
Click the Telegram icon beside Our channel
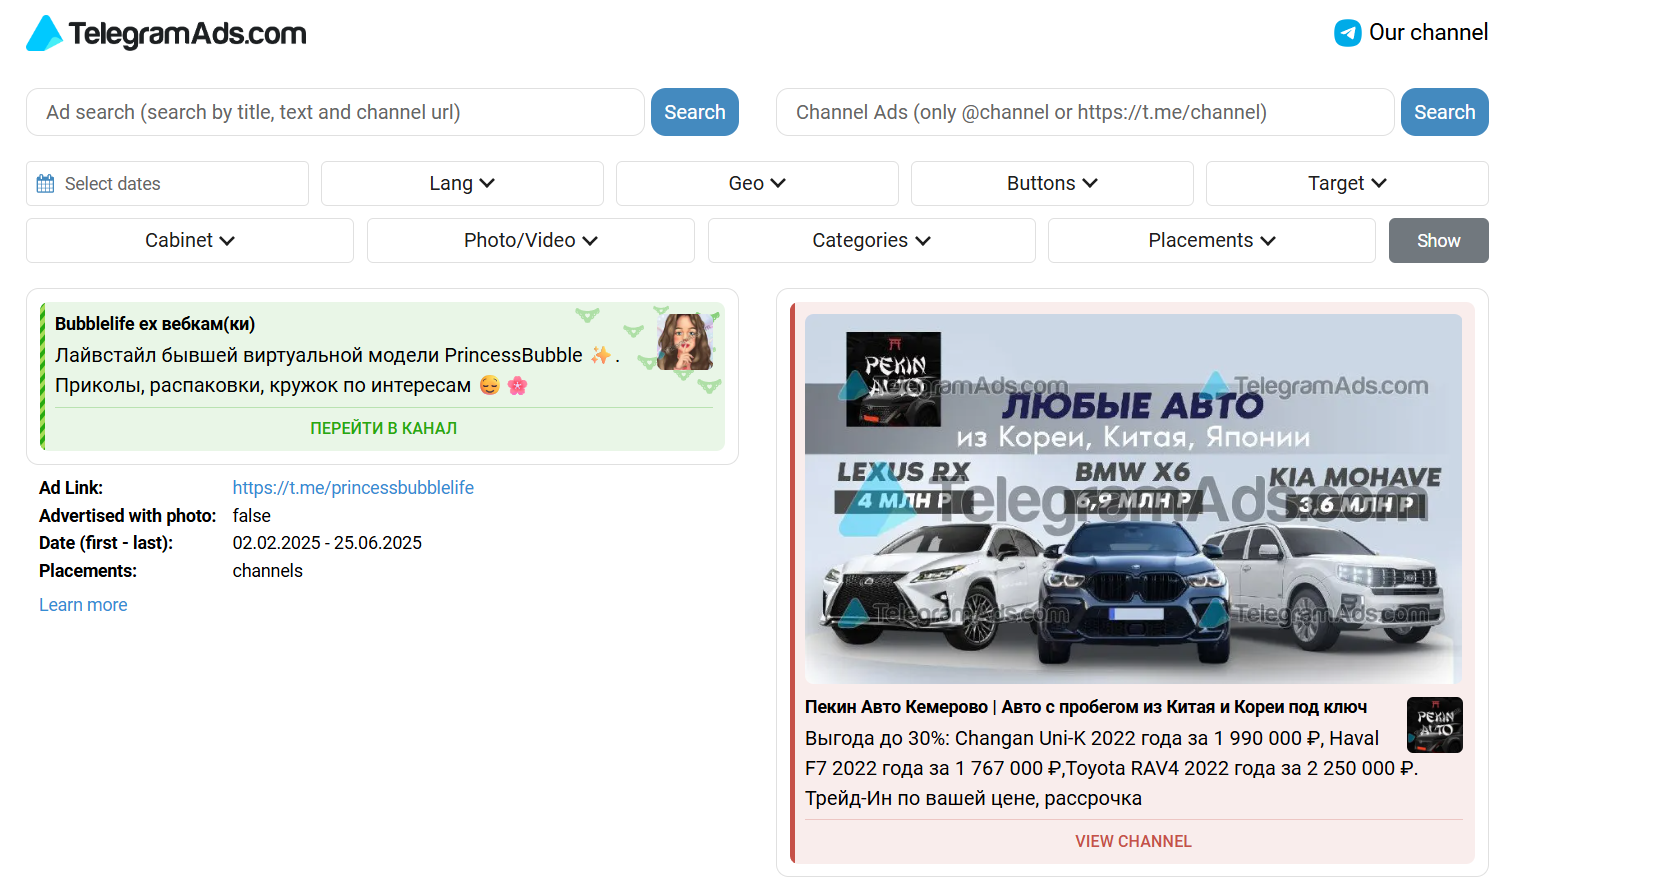click(1347, 33)
